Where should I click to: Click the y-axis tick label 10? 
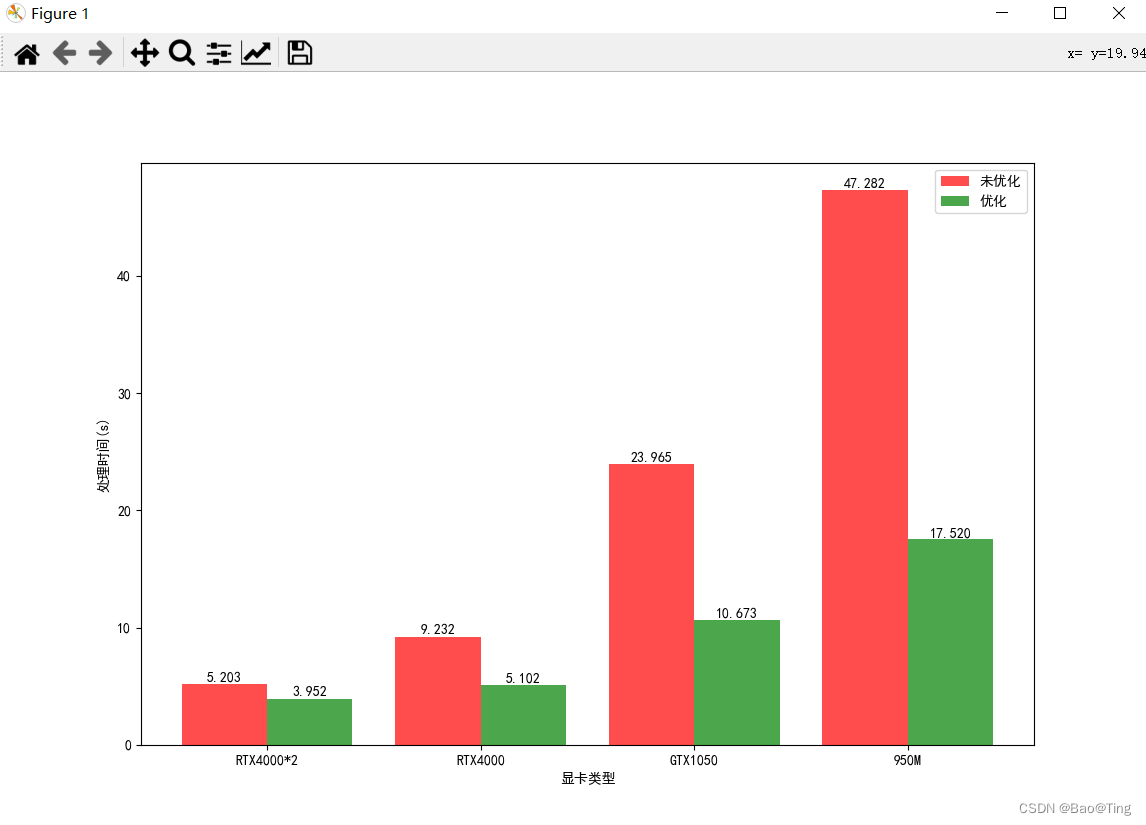(x=124, y=628)
